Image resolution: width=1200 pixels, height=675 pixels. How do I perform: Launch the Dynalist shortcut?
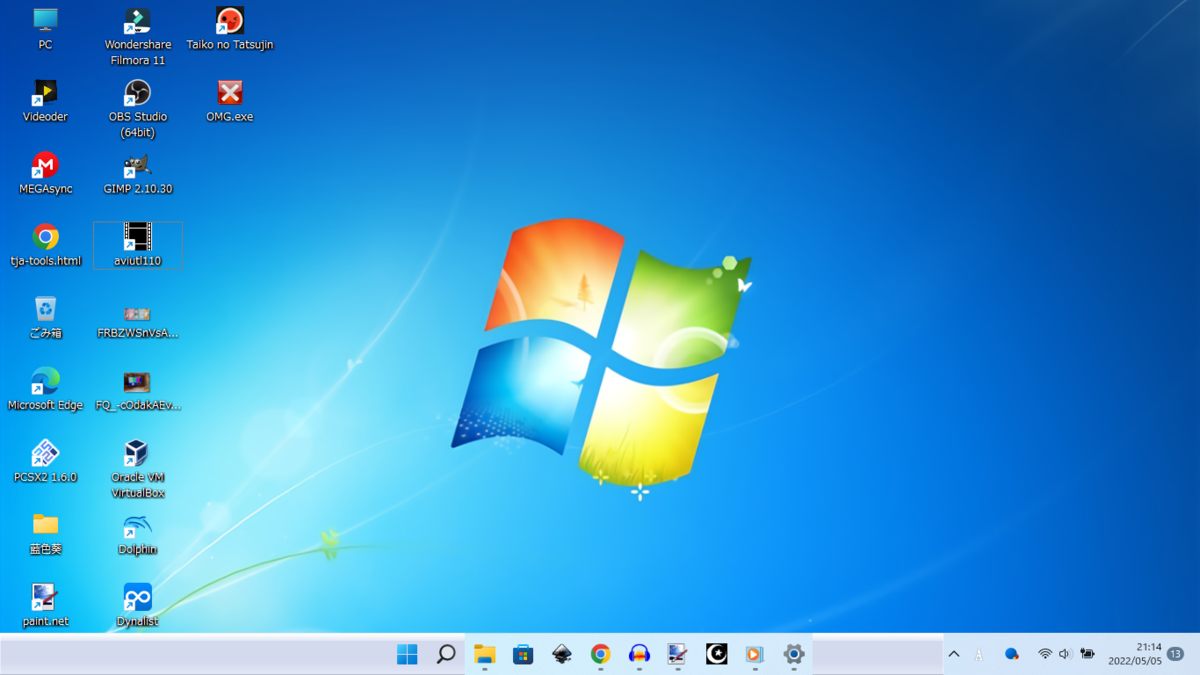137,605
